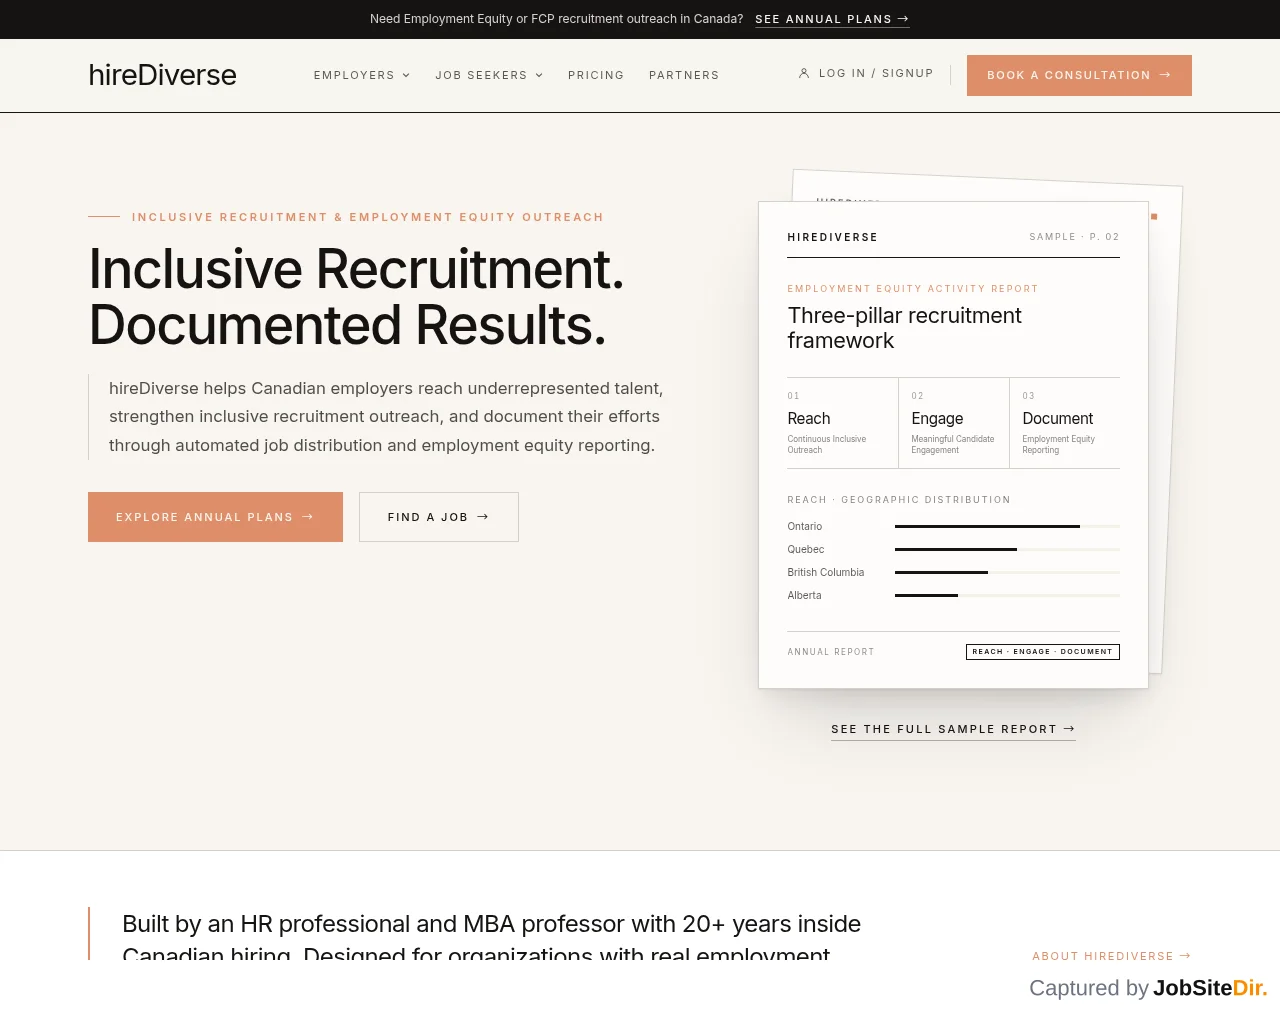Click the sample report card thumbnail
The image size is (1280, 1018).
tap(953, 445)
